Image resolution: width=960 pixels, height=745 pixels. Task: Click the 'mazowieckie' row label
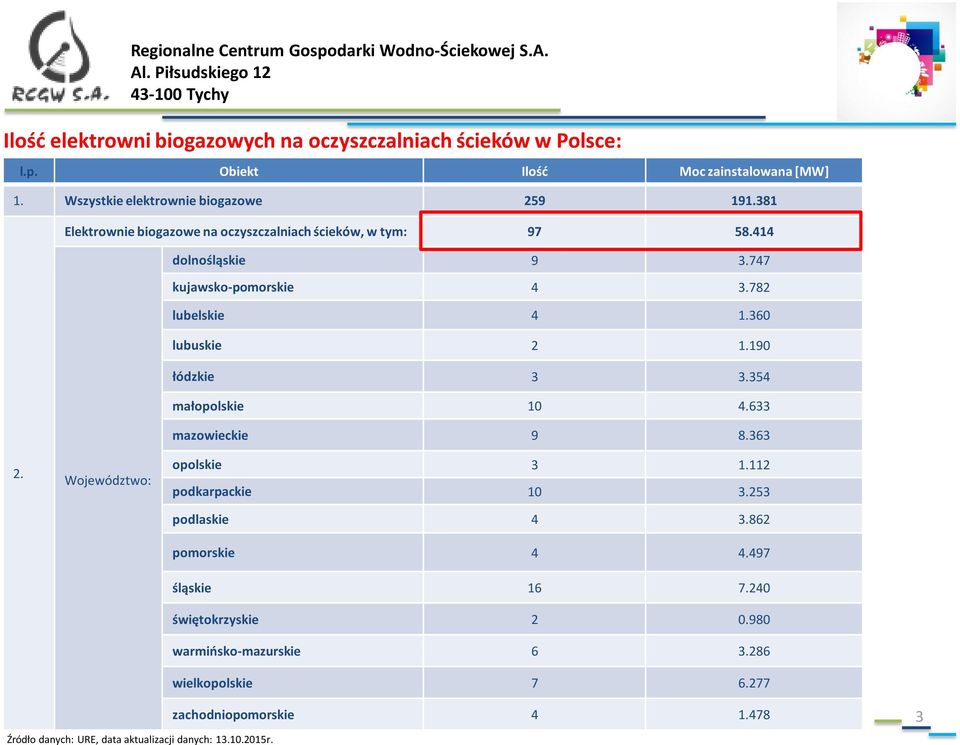click(x=210, y=436)
